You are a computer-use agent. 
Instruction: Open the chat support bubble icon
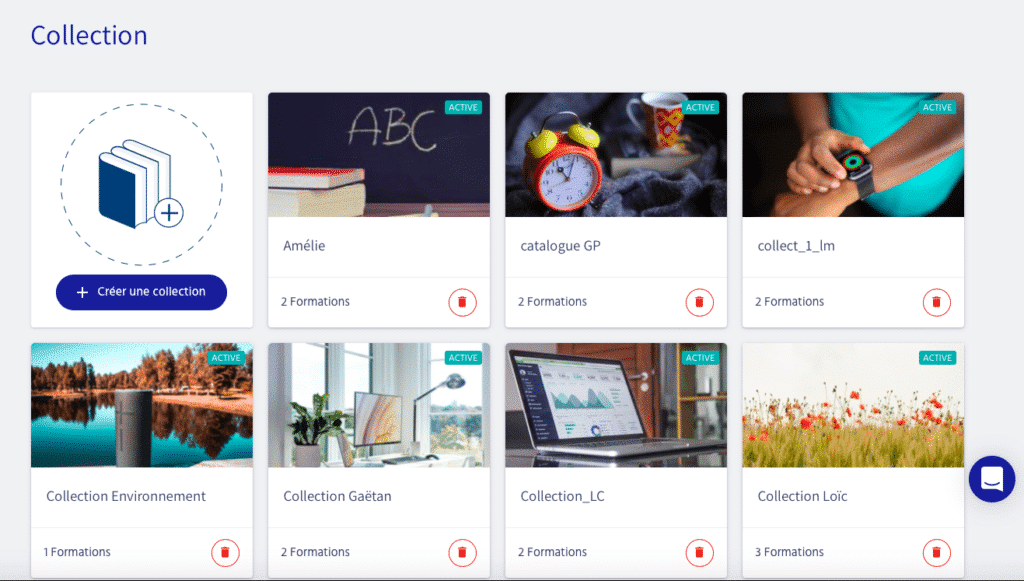pos(991,479)
